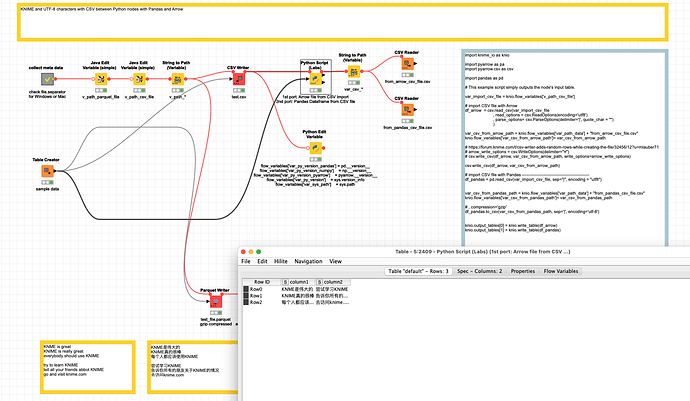
Task: Click the 'check file separator for Windows or Mac' label
Action: tap(48, 94)
